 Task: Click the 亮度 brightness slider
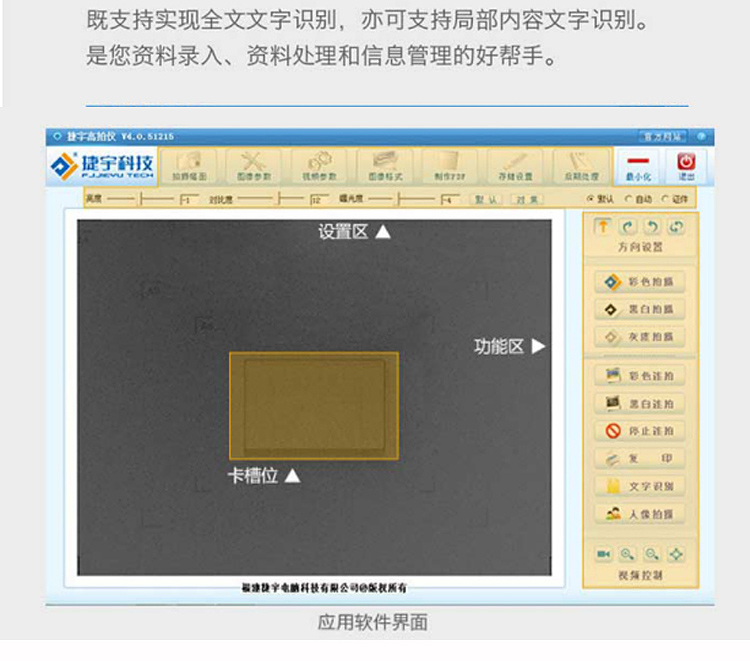pos(141,198)
